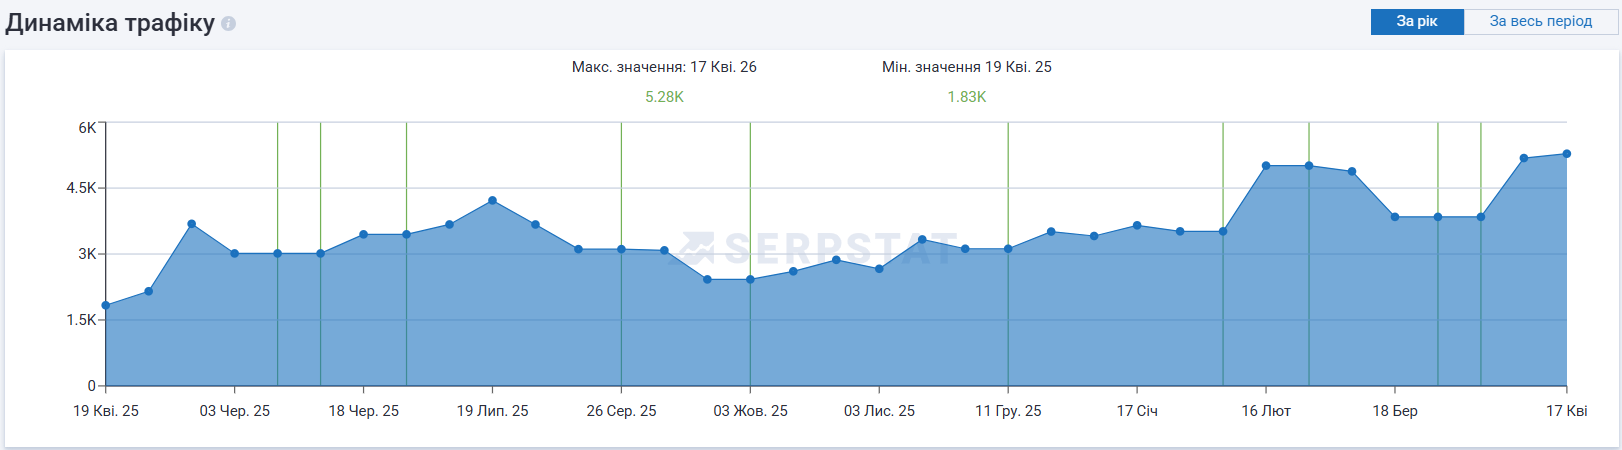Click the data point above 03 Лис. 25

coord(879,269)
